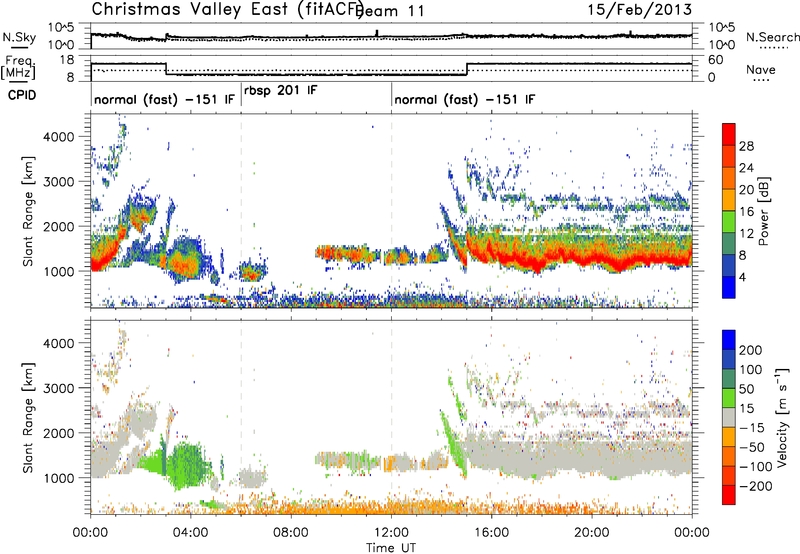Screen dimensions: 800x554
Task: Click the 'Time UT' axis title
Action: (x=391, y=547)
